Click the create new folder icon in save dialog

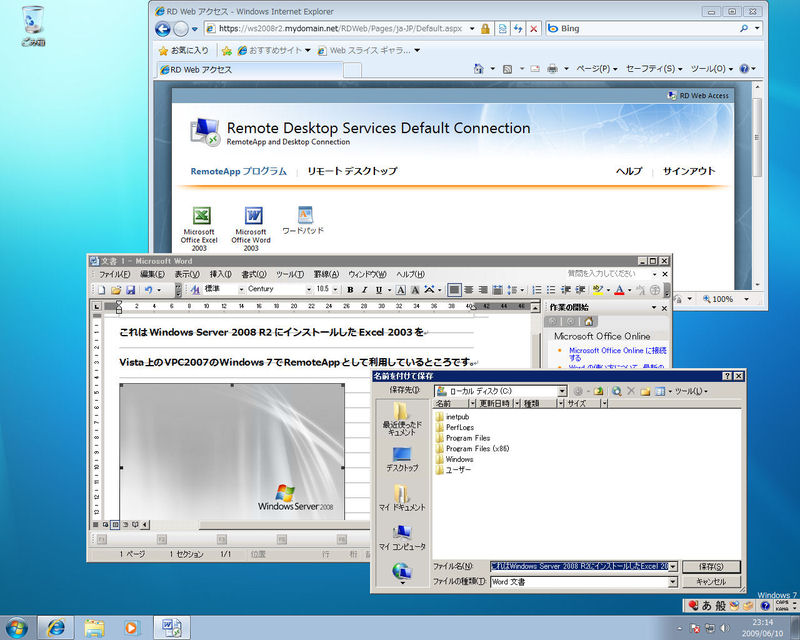pos(645,391)
